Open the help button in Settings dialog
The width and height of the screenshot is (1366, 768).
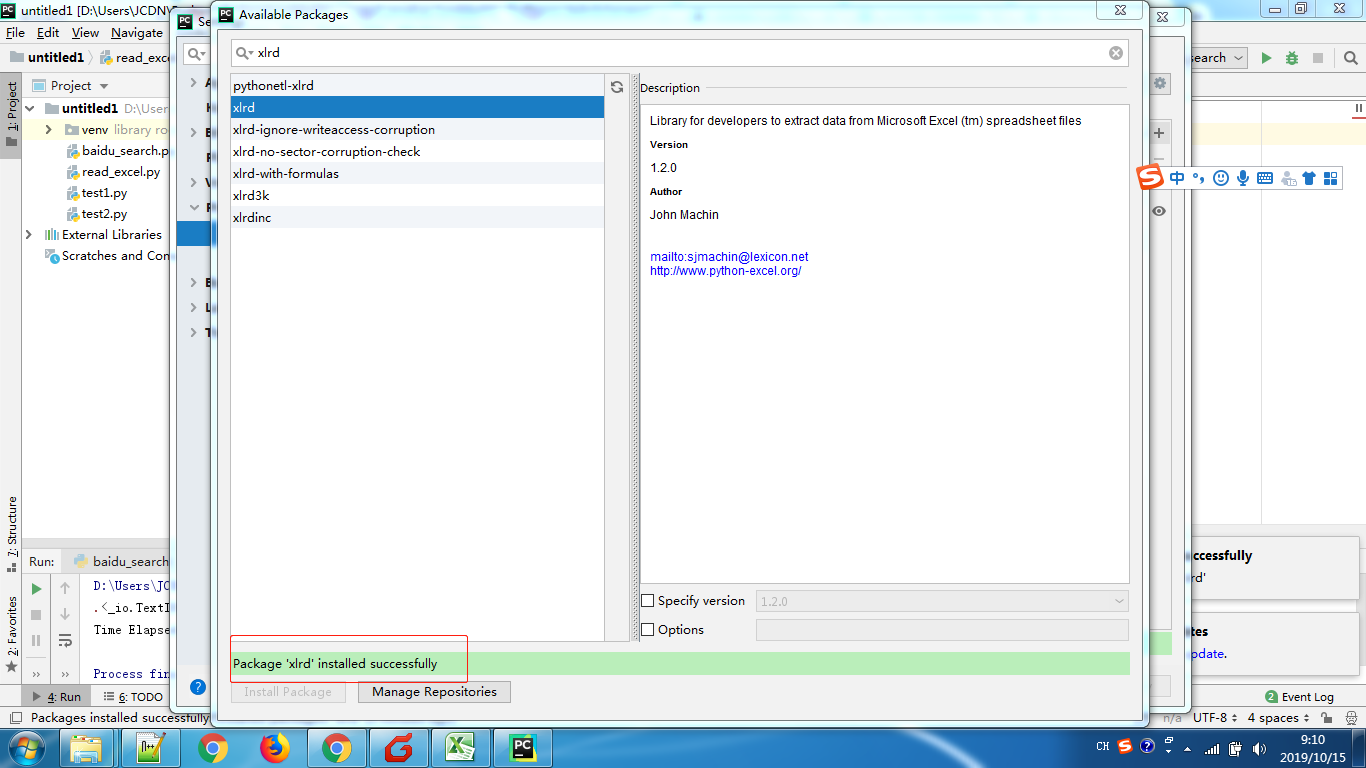click(x=198, y=687)
